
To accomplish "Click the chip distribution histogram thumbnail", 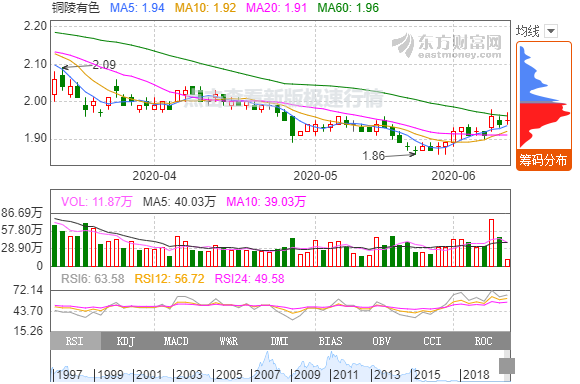I will [x=544, y=97].
